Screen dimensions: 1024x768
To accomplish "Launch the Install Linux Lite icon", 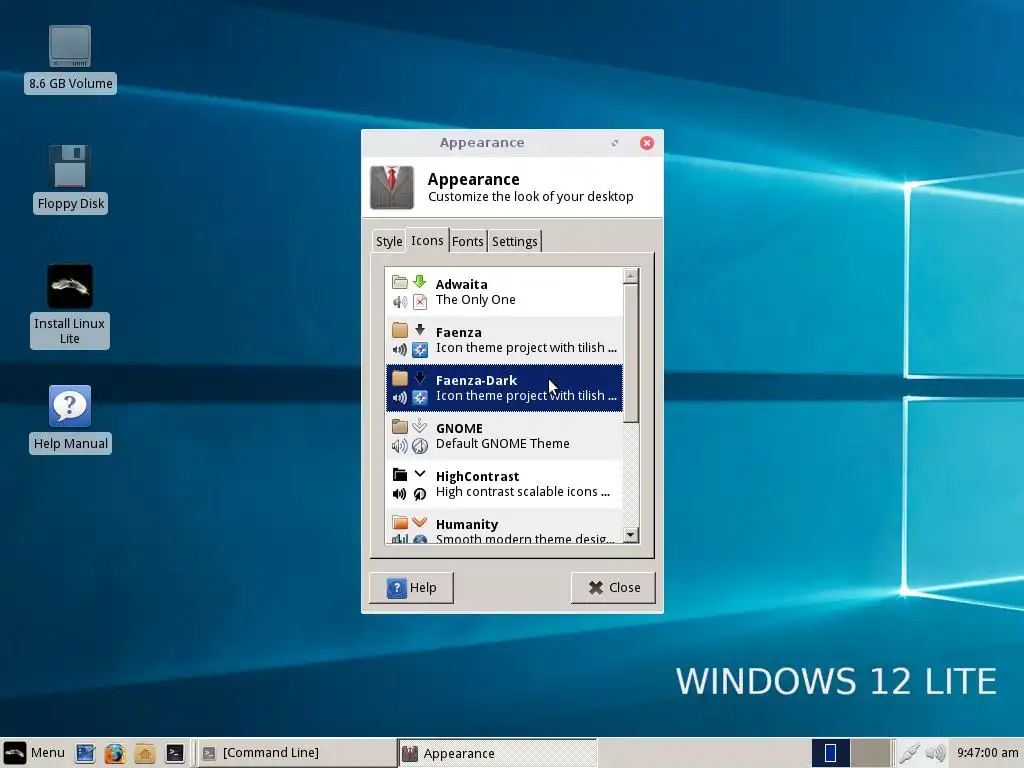I will point(70,306).
